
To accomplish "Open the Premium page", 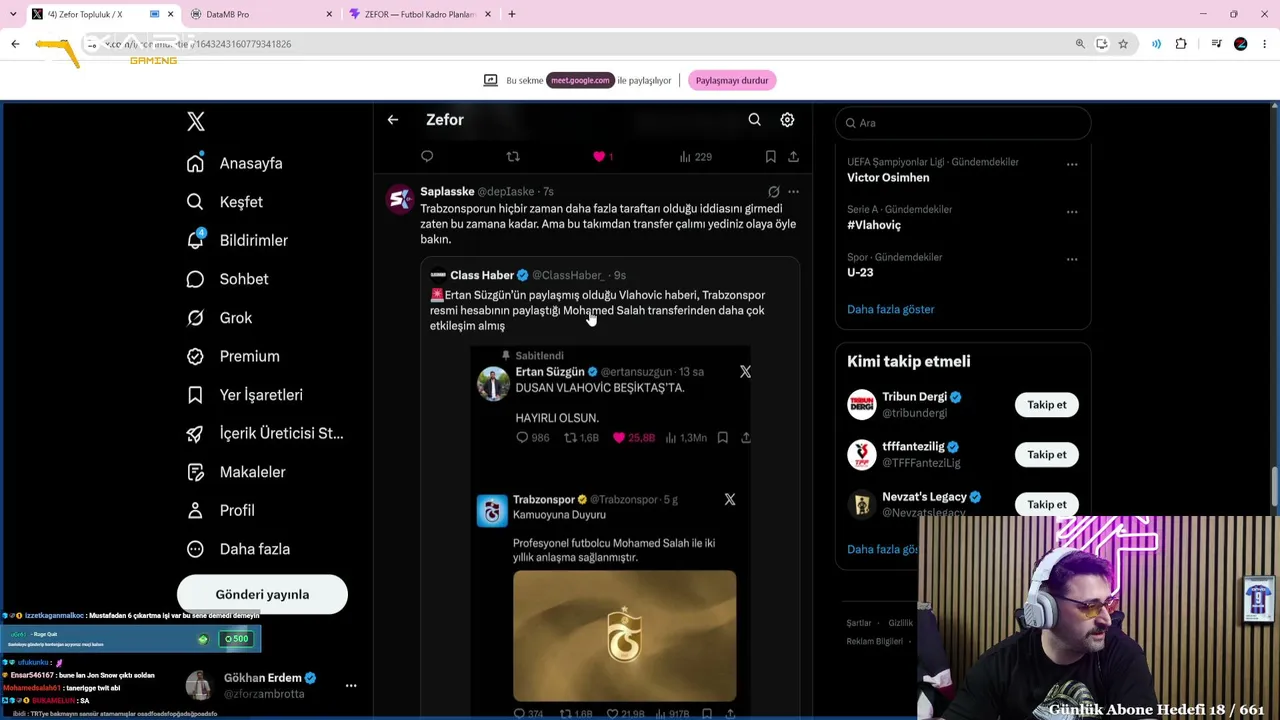I will tap(233, 356).
